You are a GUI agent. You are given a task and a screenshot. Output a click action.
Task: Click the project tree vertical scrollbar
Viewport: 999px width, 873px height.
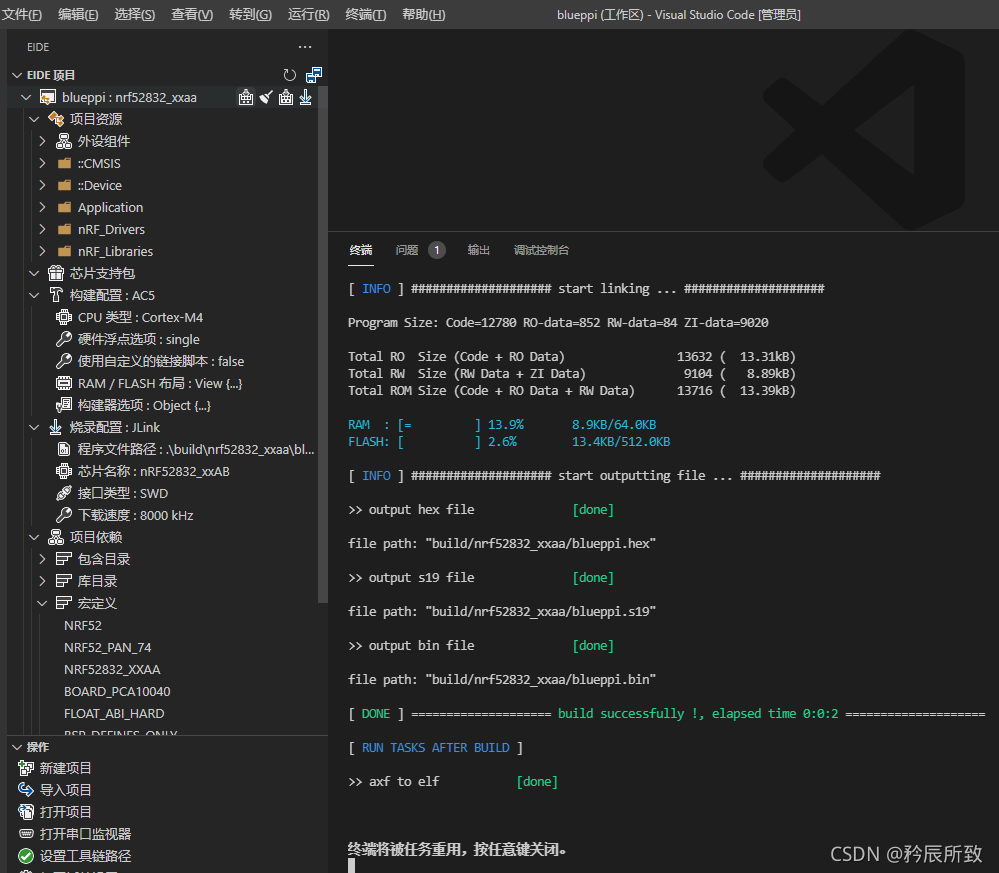pos(322,344)
